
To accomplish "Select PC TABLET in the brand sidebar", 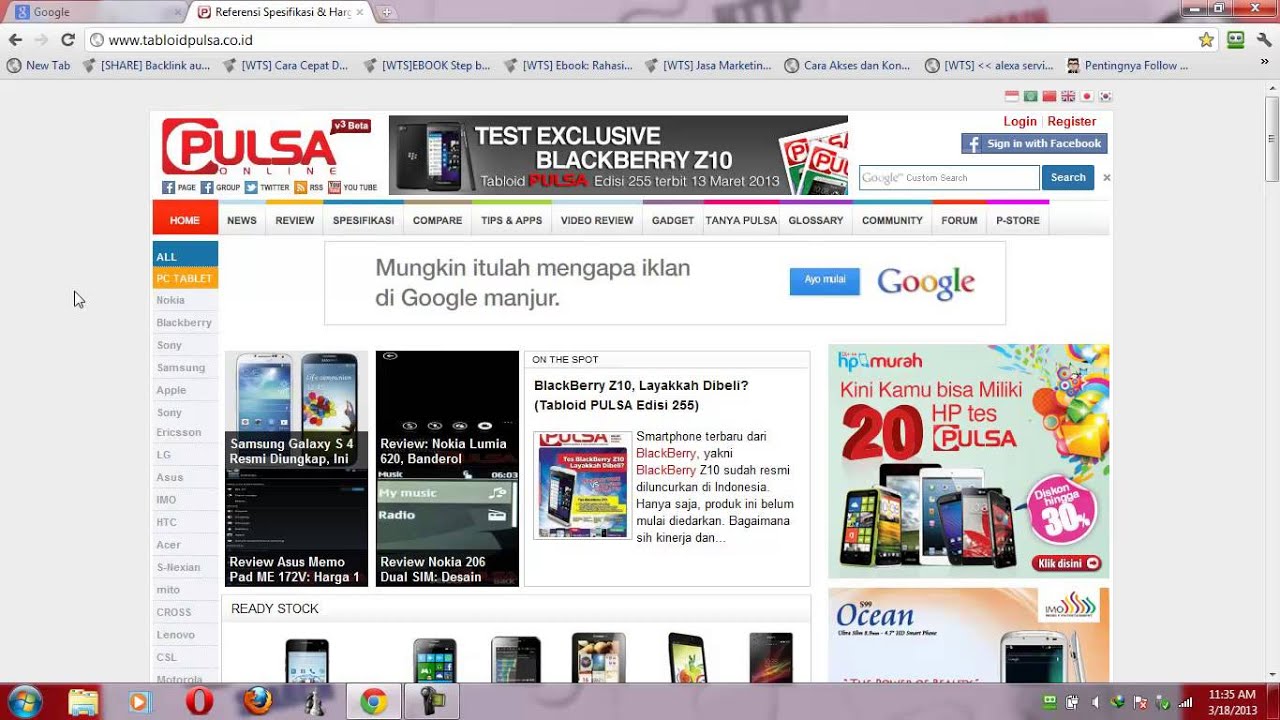I will (185, 278).
